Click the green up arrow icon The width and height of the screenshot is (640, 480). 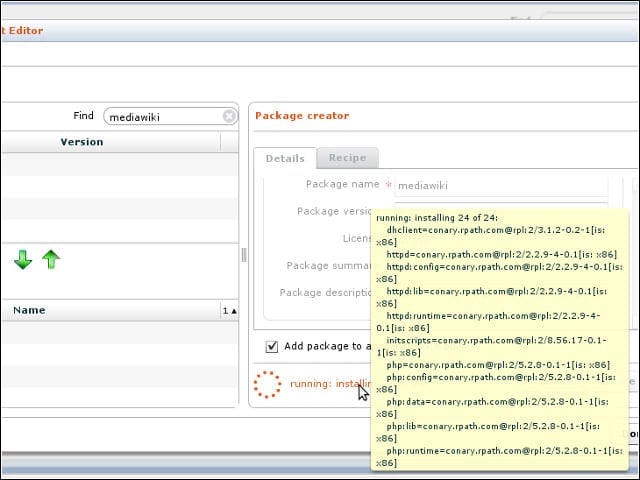tap(51, 260)
